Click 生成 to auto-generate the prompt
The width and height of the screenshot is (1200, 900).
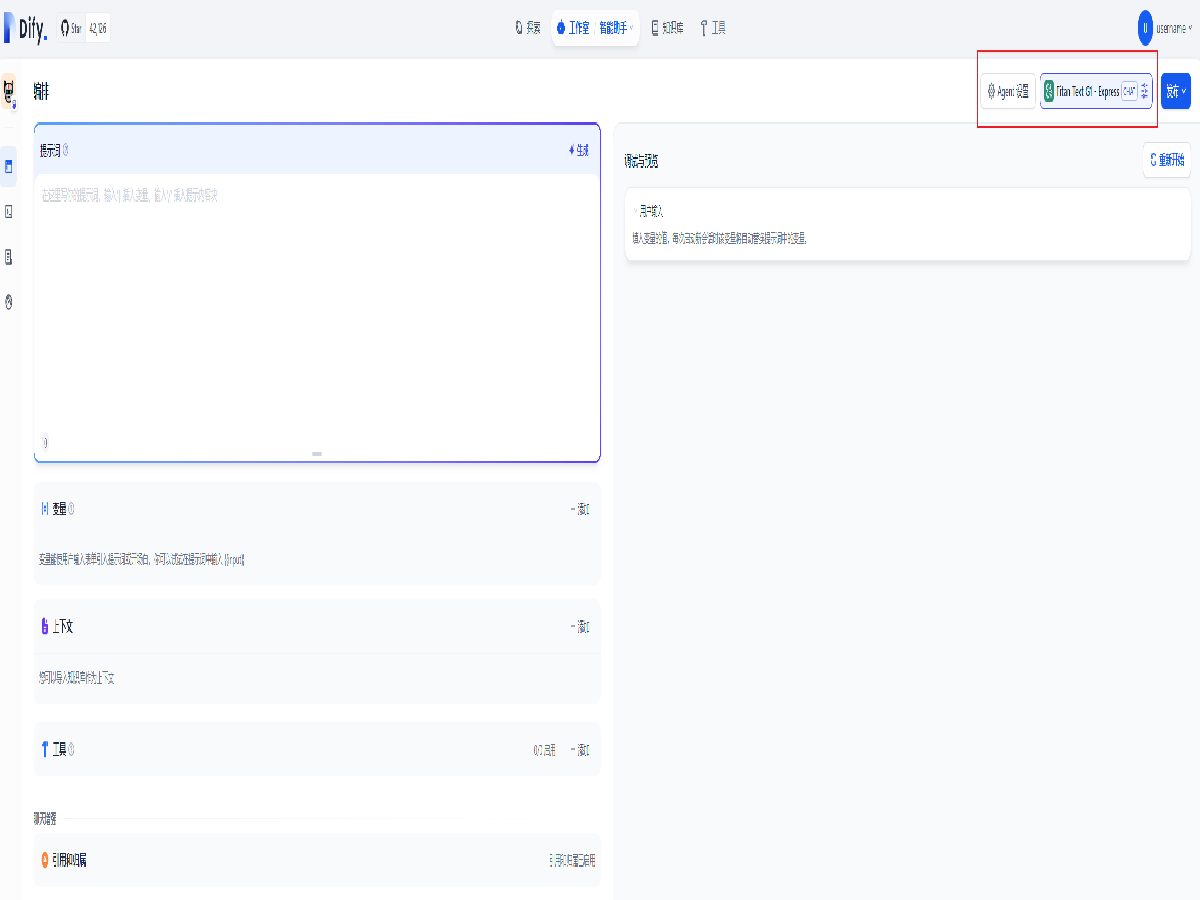tap(579, 151)
